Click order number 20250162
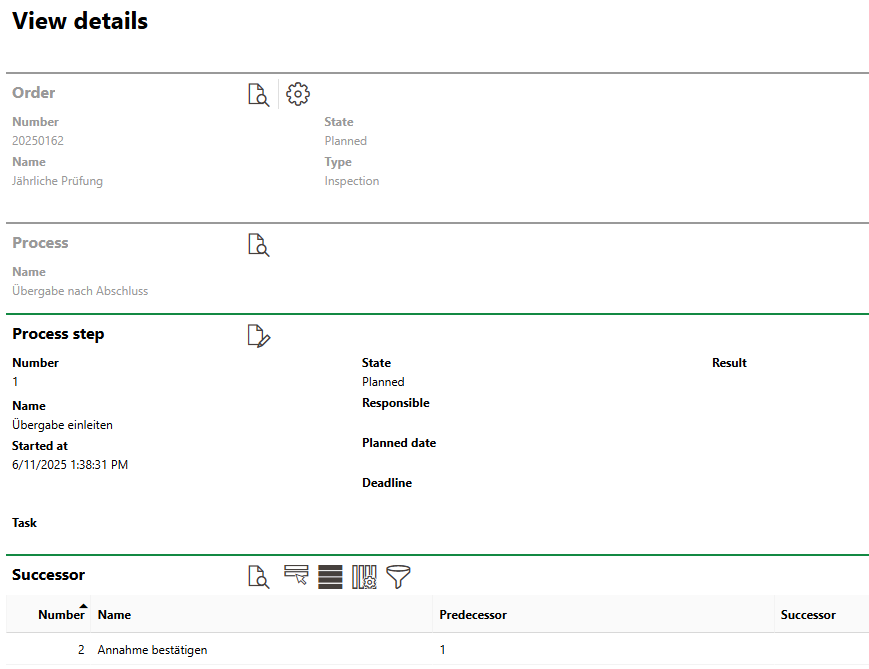 (38, 141)
